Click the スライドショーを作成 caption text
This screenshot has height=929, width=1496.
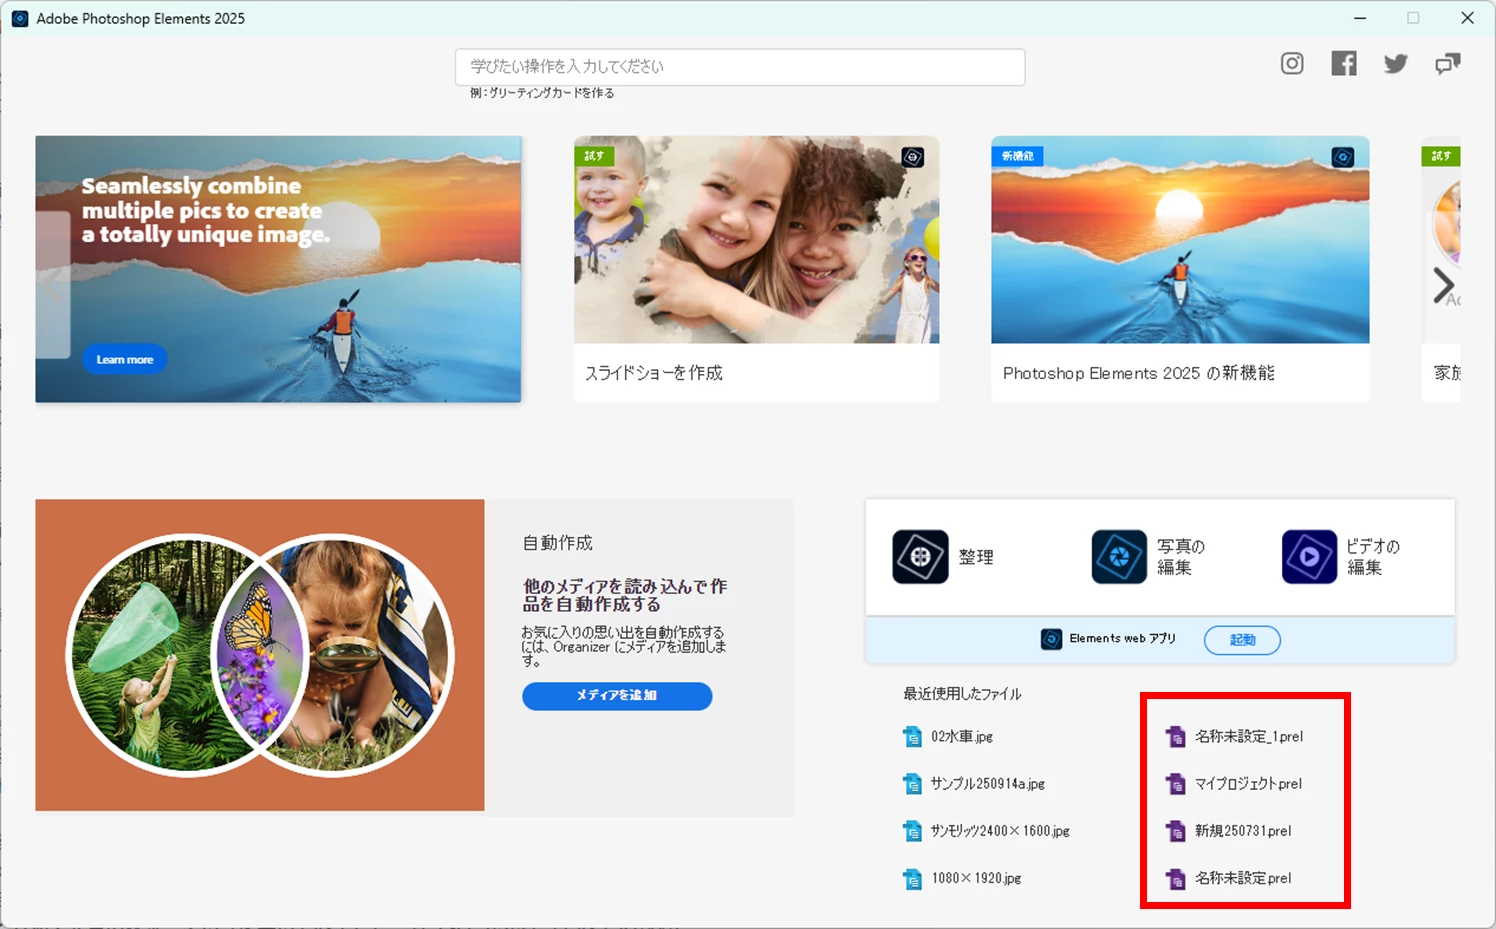[x=654, y=373]
